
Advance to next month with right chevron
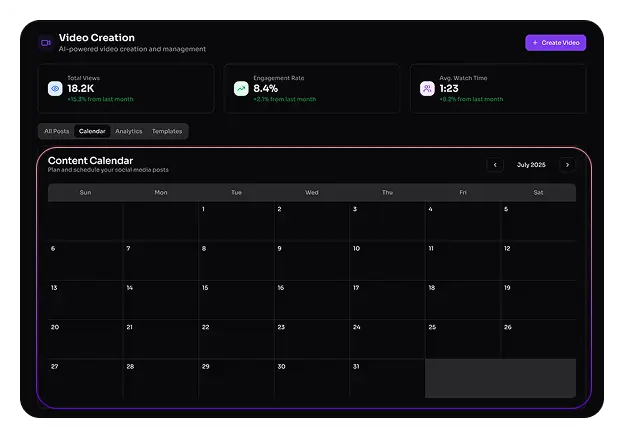[567, 165]
